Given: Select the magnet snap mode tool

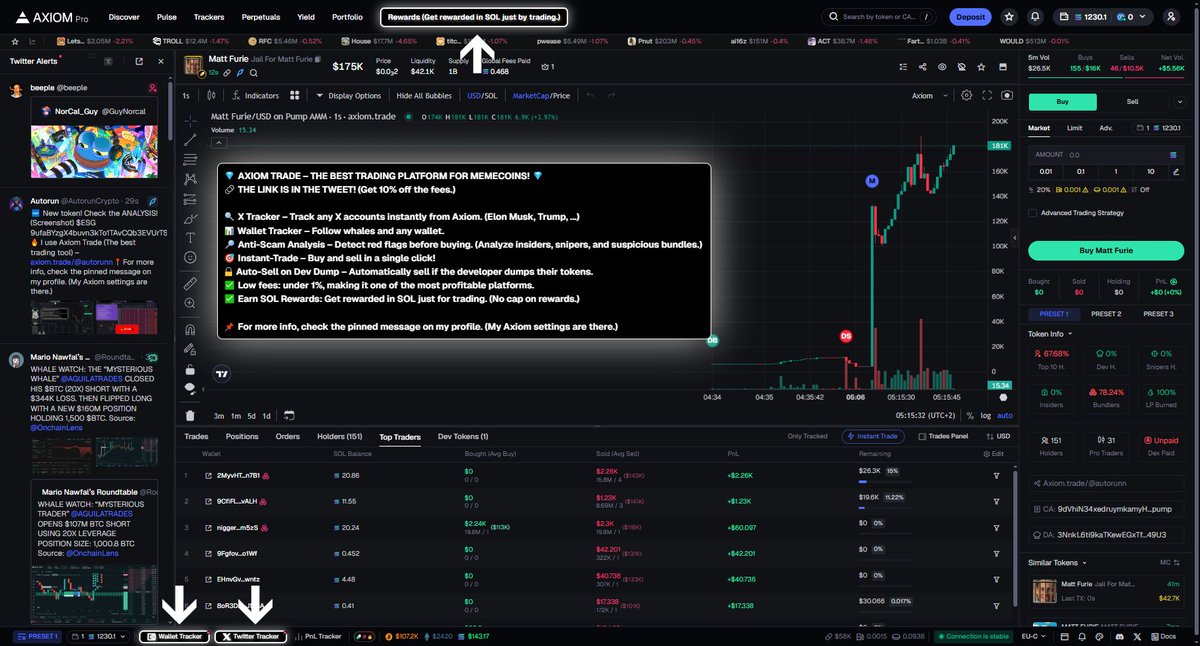Looking at the screenshot, I should 190,329.
